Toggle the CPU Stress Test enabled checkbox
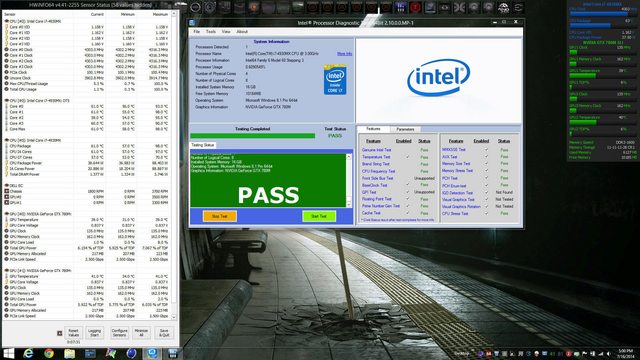 click(486, 213)
